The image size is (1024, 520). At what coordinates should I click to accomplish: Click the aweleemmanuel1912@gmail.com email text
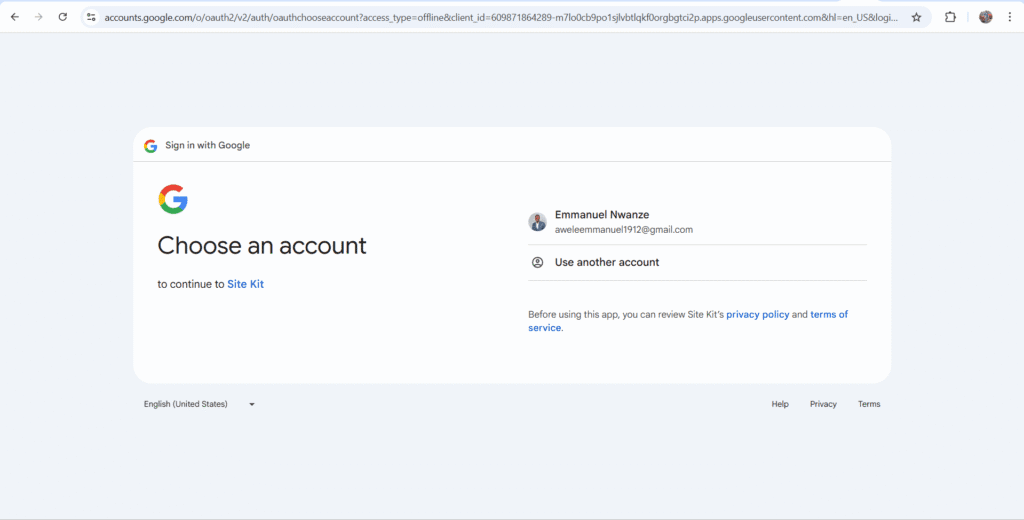[624, 230]
